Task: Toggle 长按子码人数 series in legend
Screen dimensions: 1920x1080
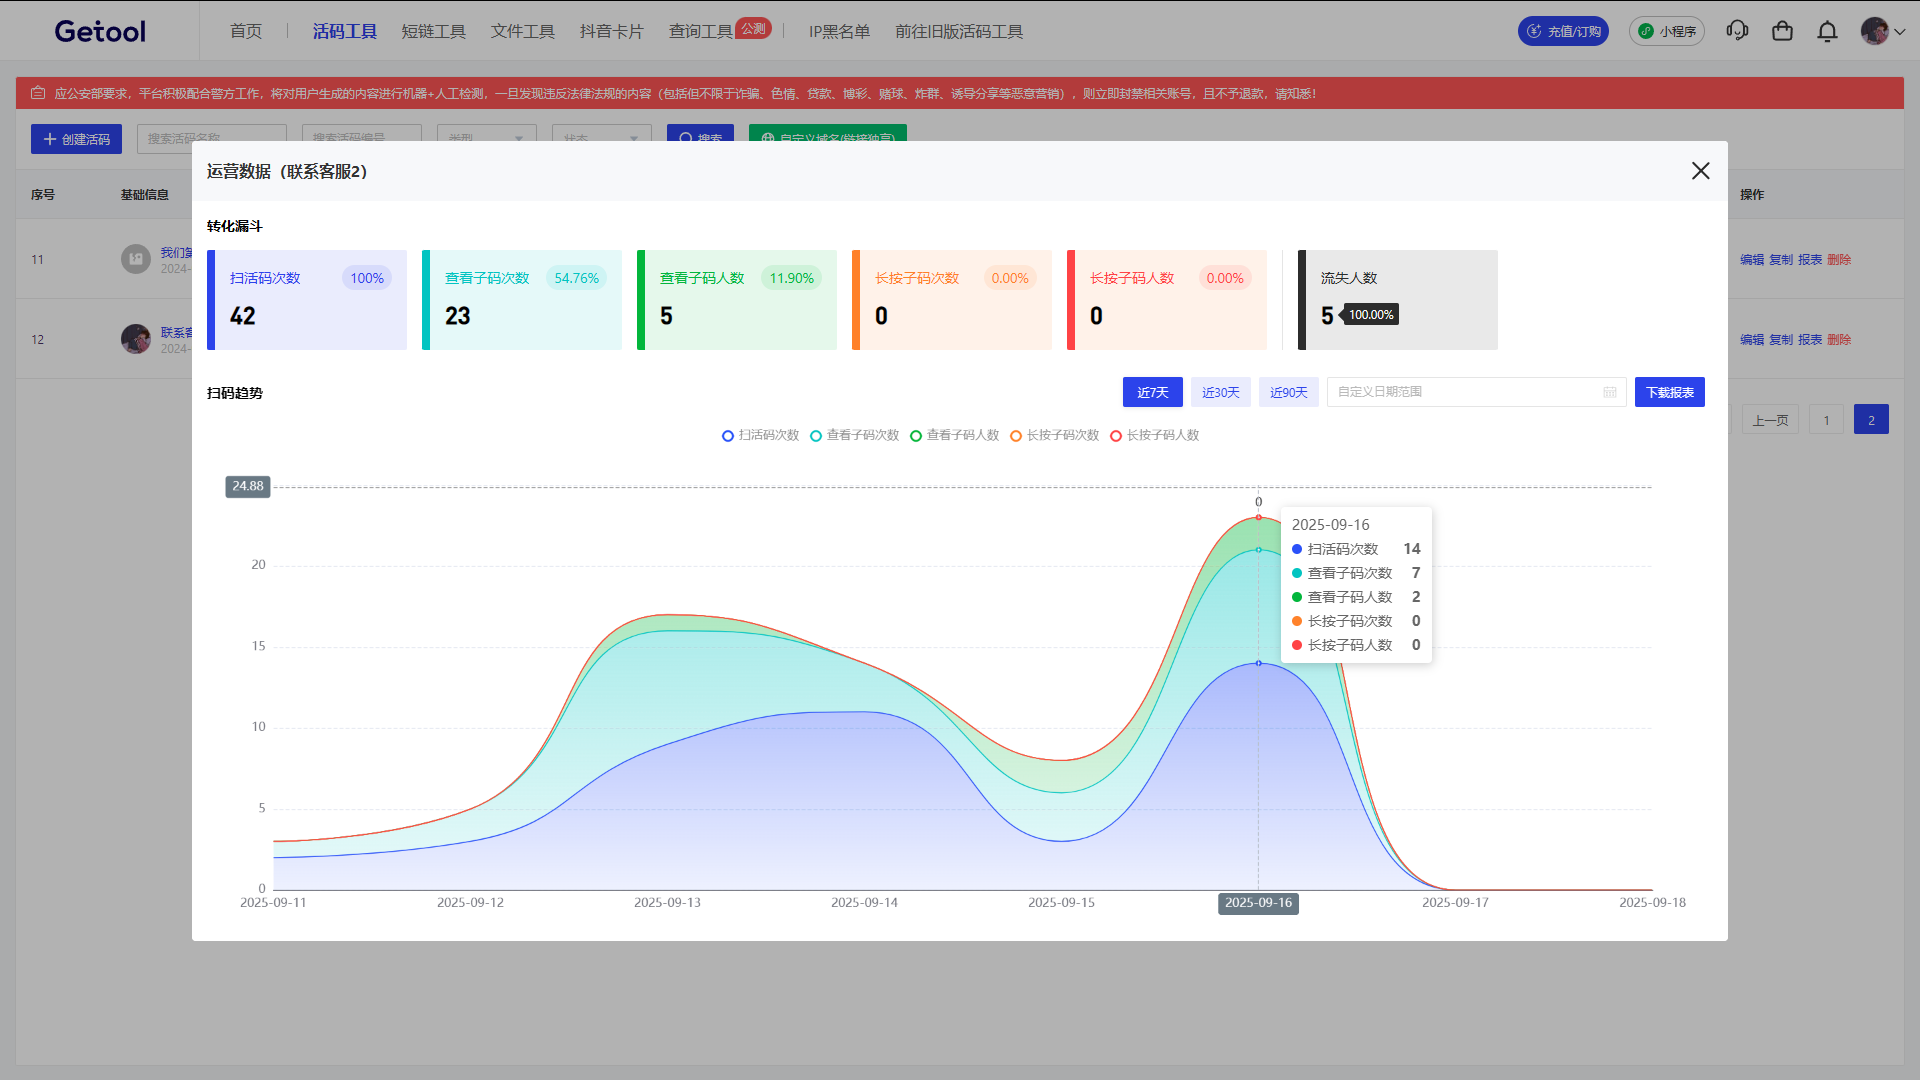Action: coord(1155,435)
